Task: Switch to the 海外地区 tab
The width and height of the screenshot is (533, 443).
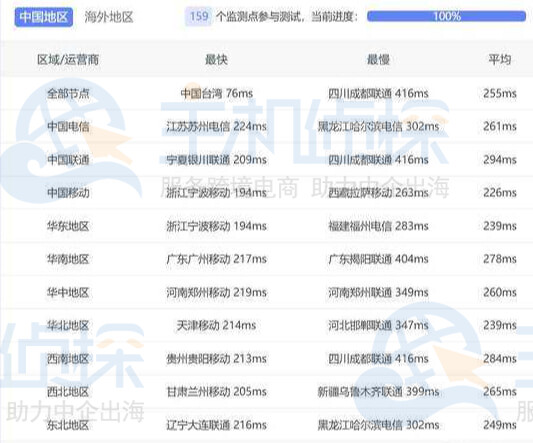Action: click(x=109, y=17)
